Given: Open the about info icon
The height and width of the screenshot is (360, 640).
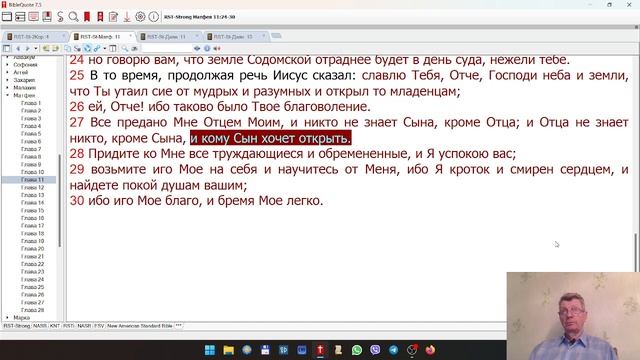Looking at the screenshot, I should pyautogui.click(x=153, y=17).
